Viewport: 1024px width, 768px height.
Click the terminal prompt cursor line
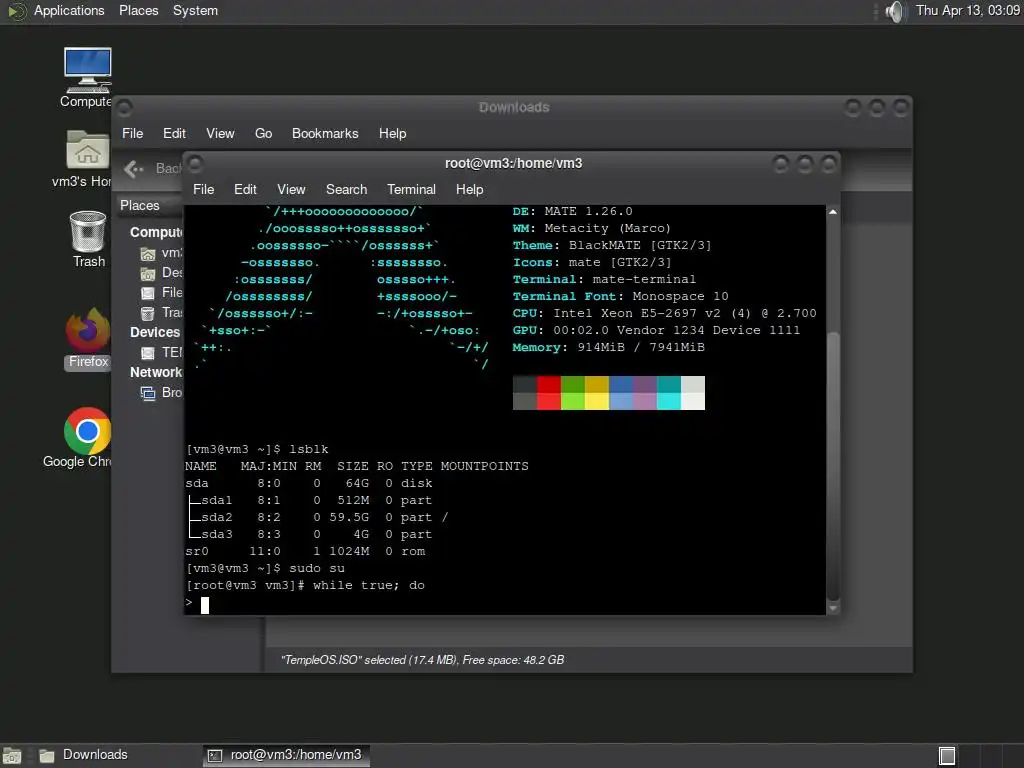point(197,604)
